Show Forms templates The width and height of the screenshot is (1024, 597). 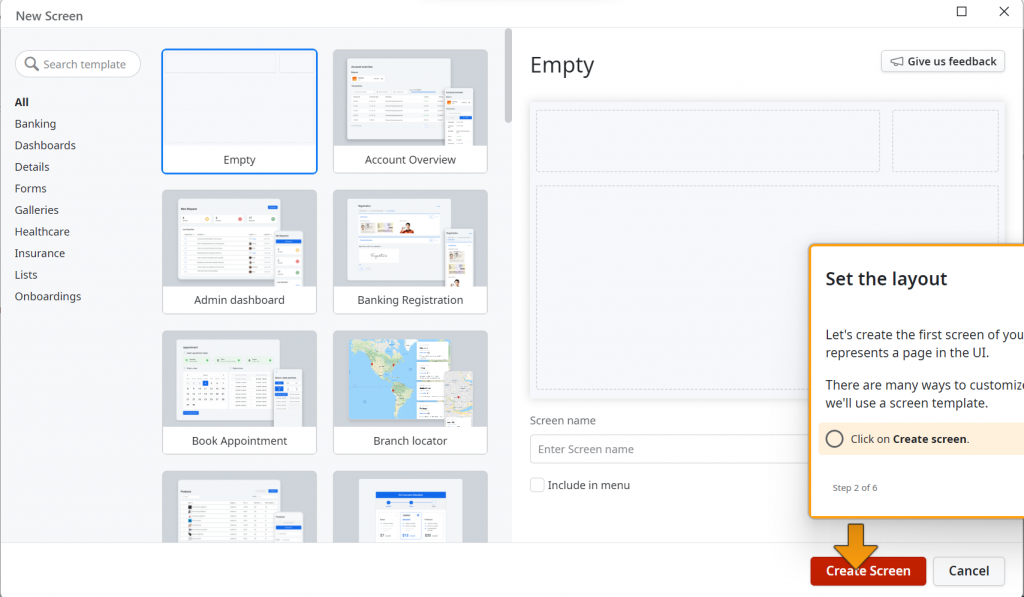31,188
